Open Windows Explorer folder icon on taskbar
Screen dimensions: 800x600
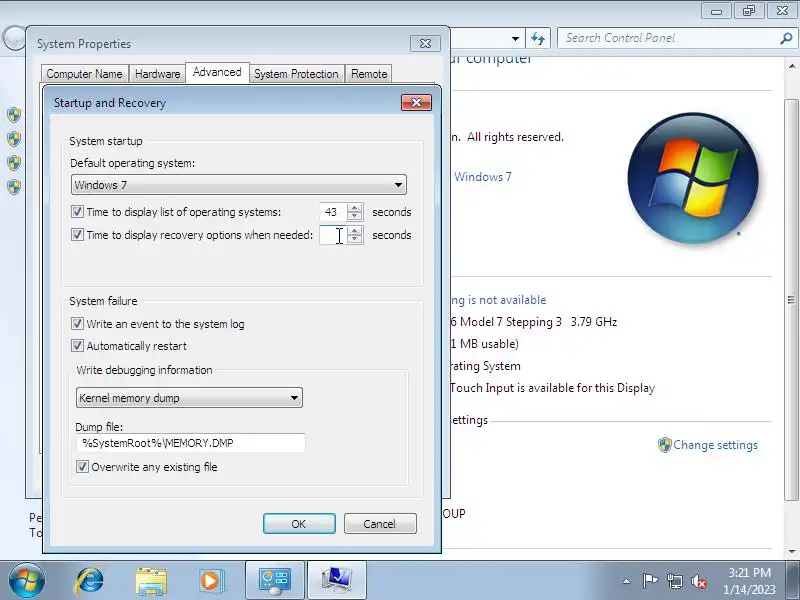click(151, 581)
